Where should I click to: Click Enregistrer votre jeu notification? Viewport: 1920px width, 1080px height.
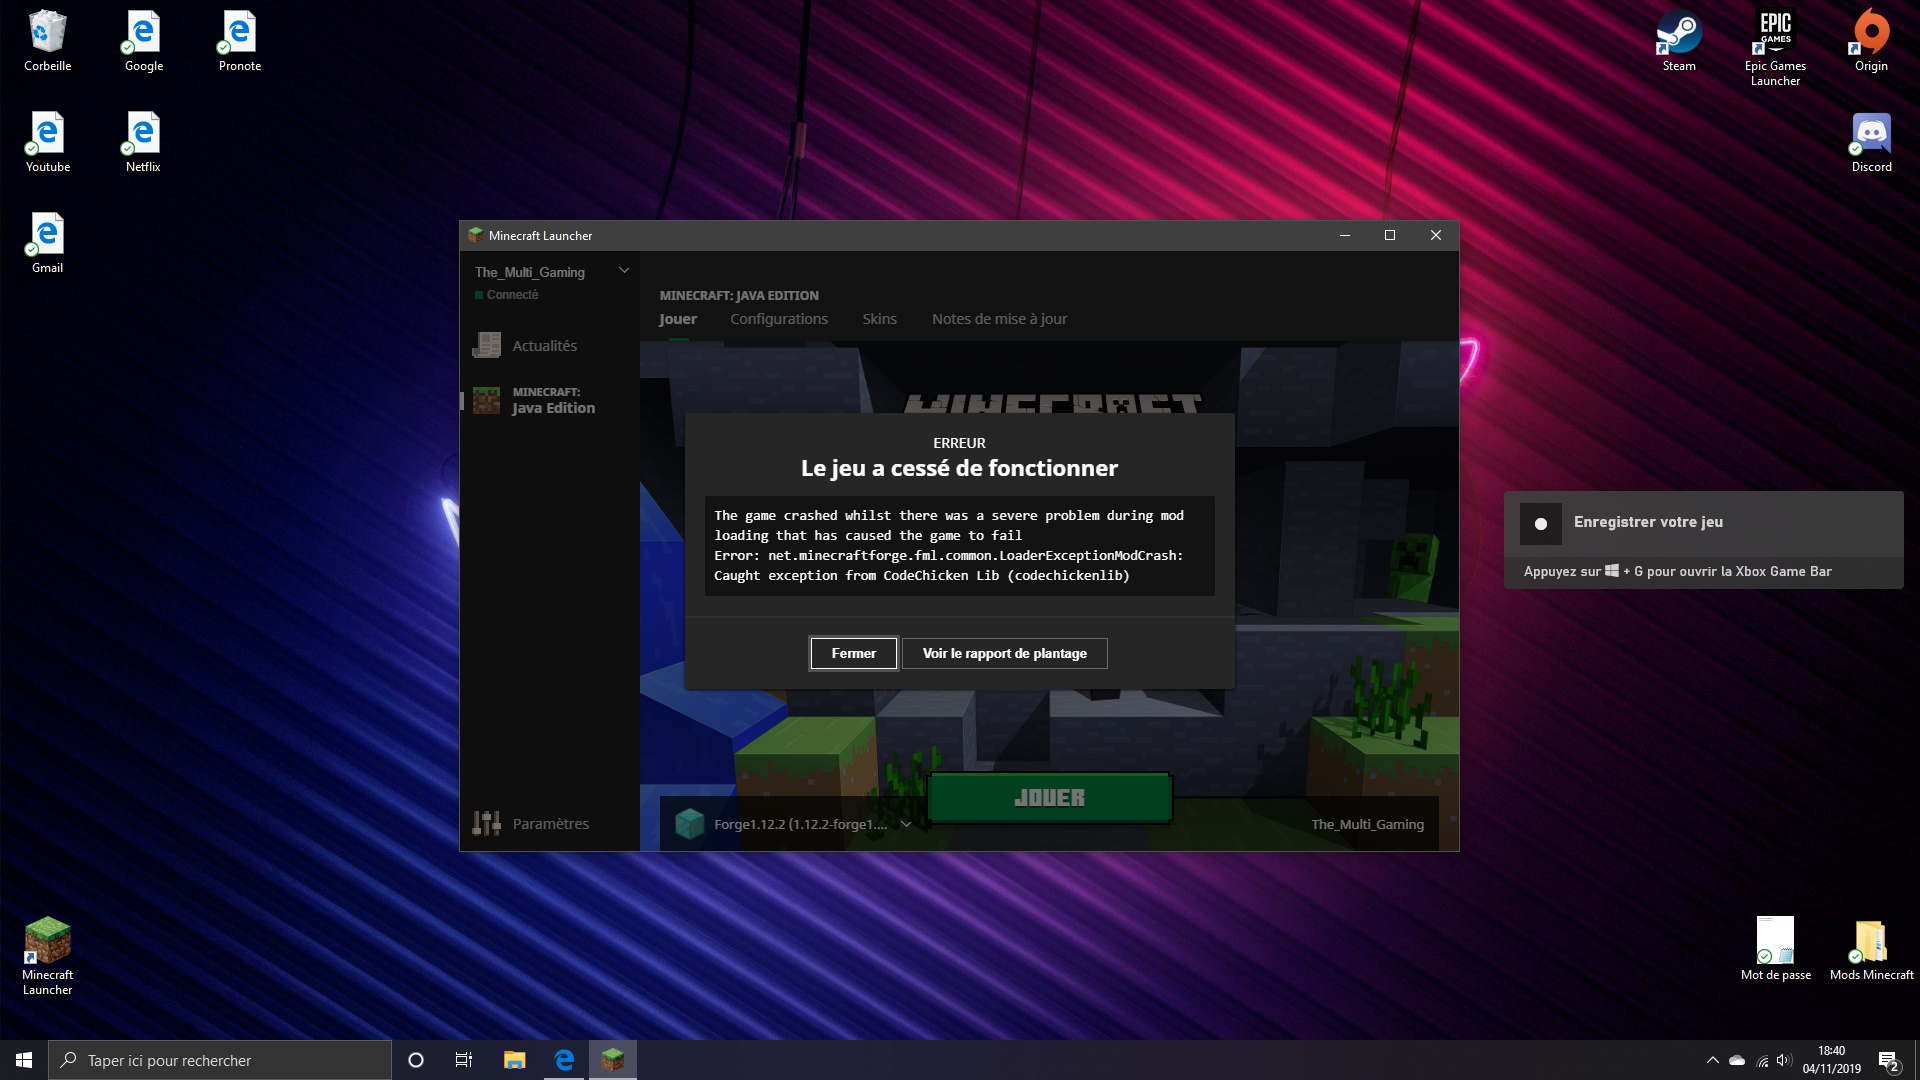coord(1703,539)
